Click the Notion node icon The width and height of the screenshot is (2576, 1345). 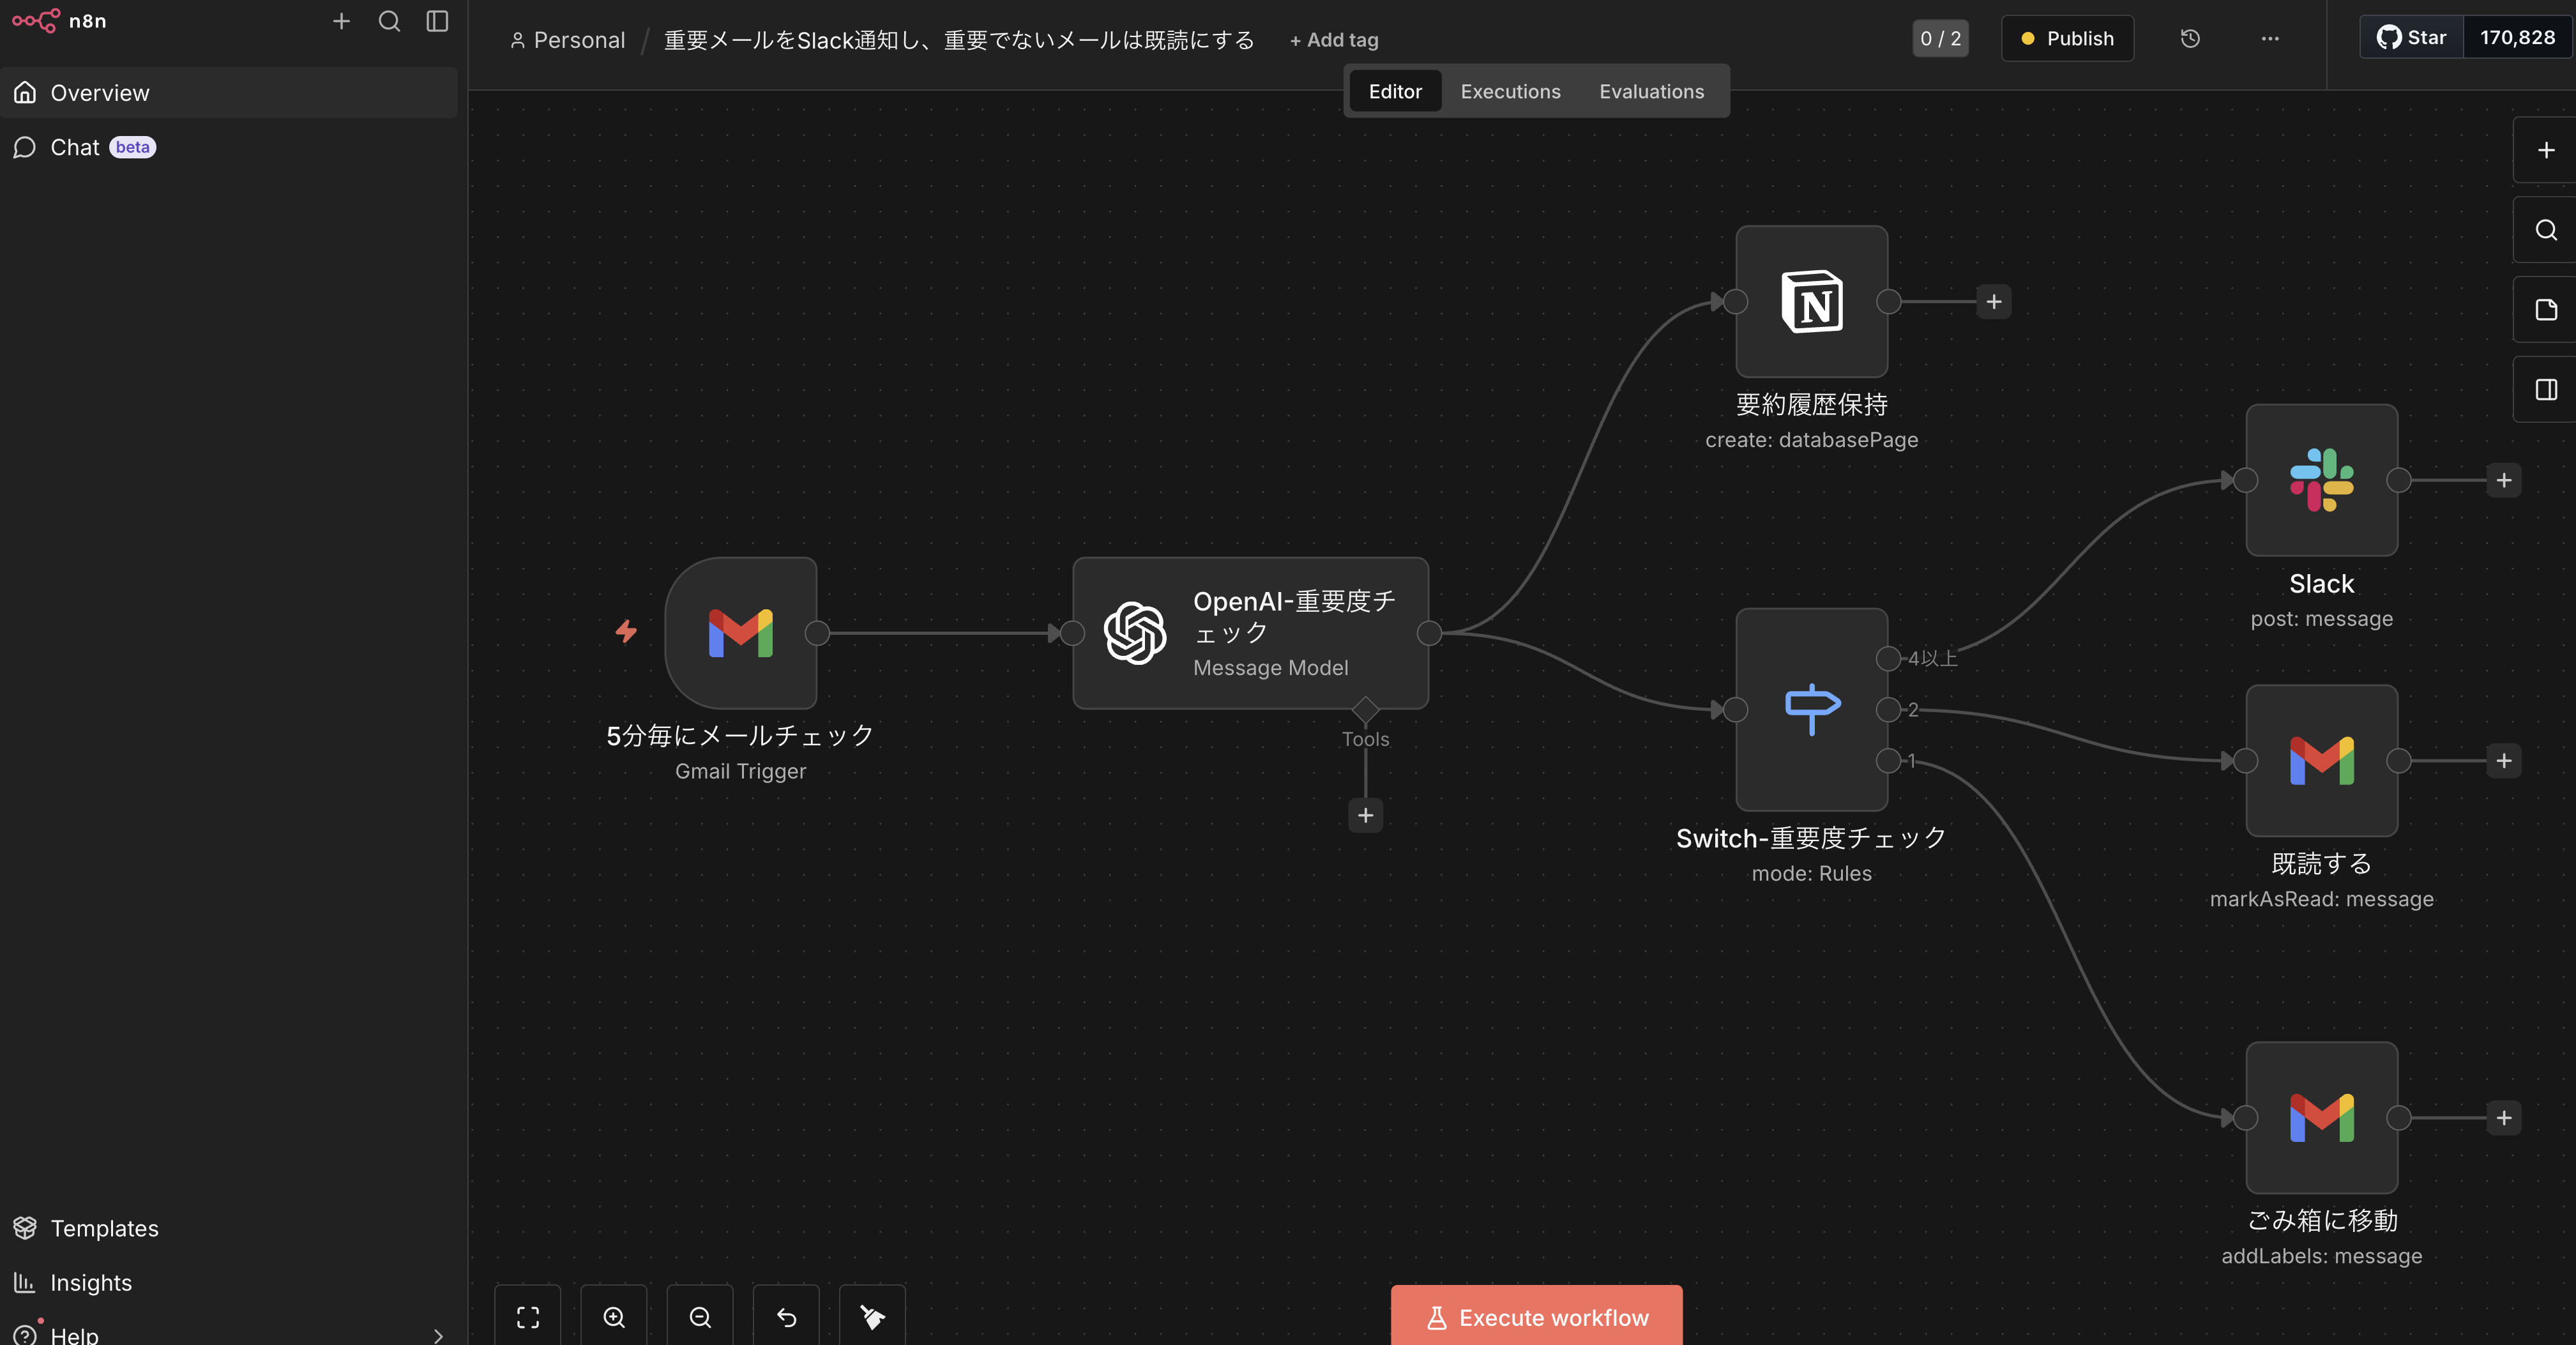coord(1811,301)
